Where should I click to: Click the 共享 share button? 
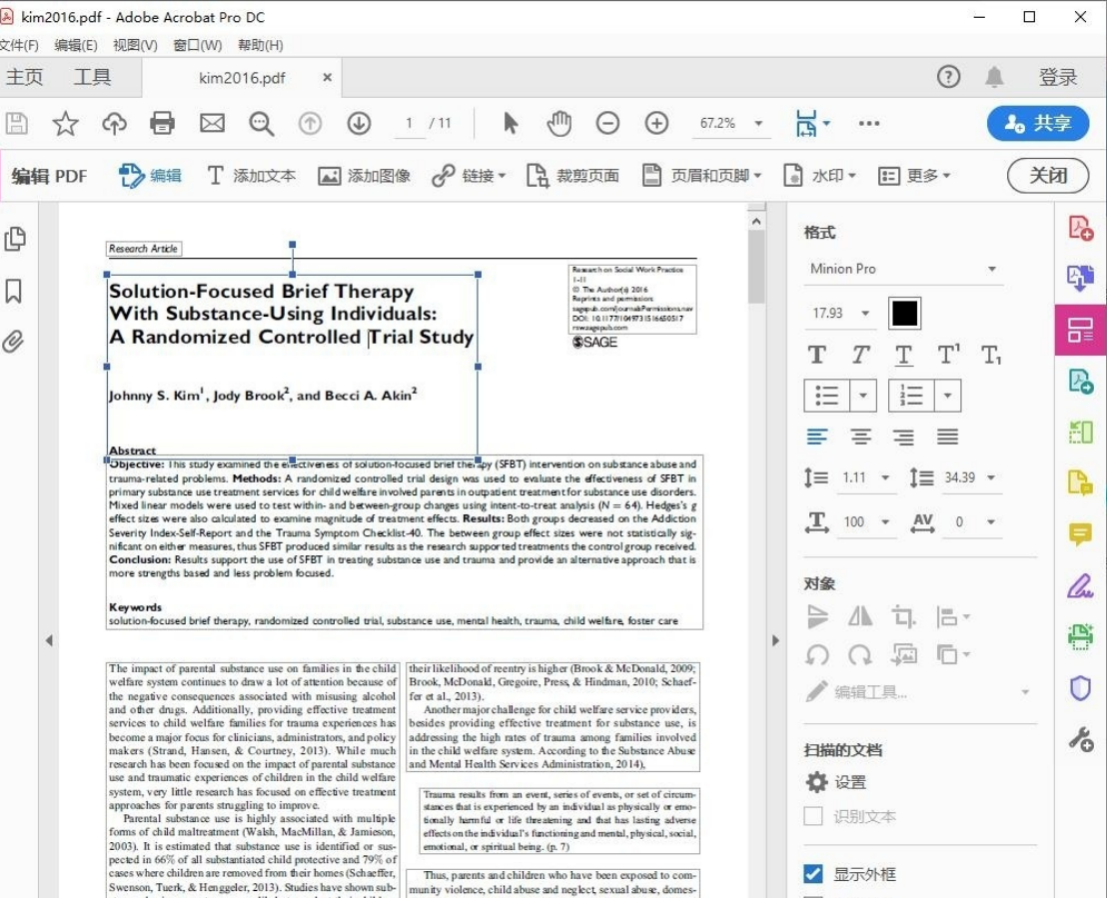(1038, 124)
